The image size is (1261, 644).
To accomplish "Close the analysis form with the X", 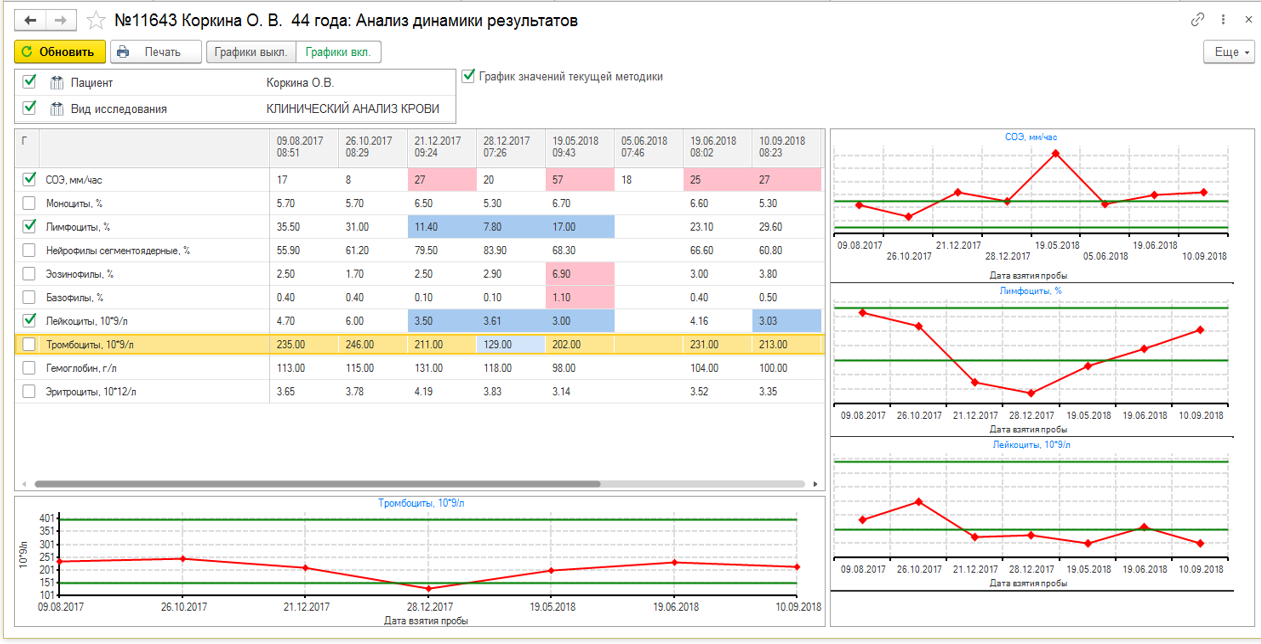I will [1249, 20].
